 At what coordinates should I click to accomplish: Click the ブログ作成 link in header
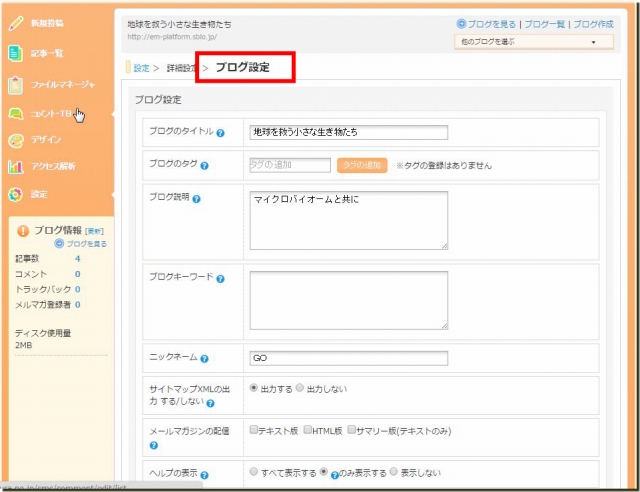pyautogui.click(x=593, y=23)
